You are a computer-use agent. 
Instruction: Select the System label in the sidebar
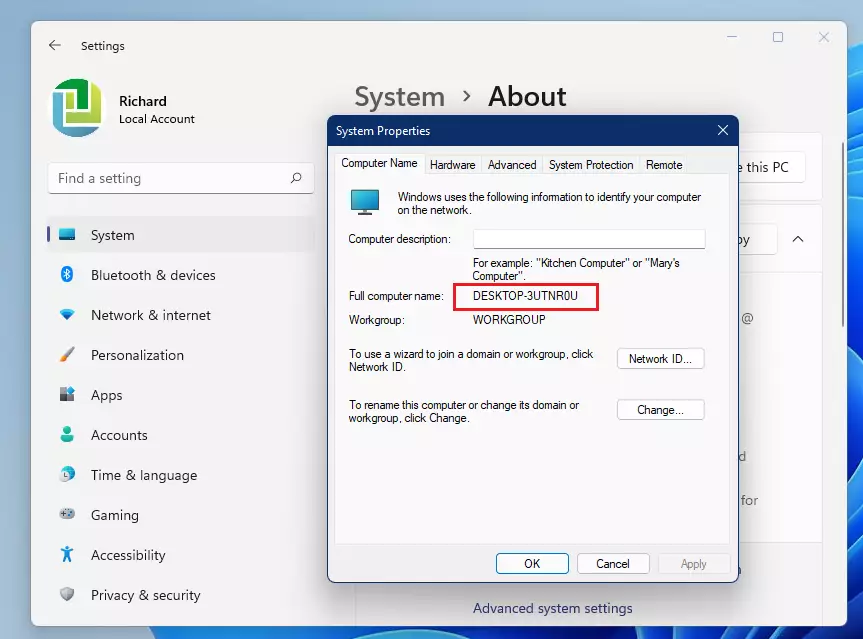point(112,235)
